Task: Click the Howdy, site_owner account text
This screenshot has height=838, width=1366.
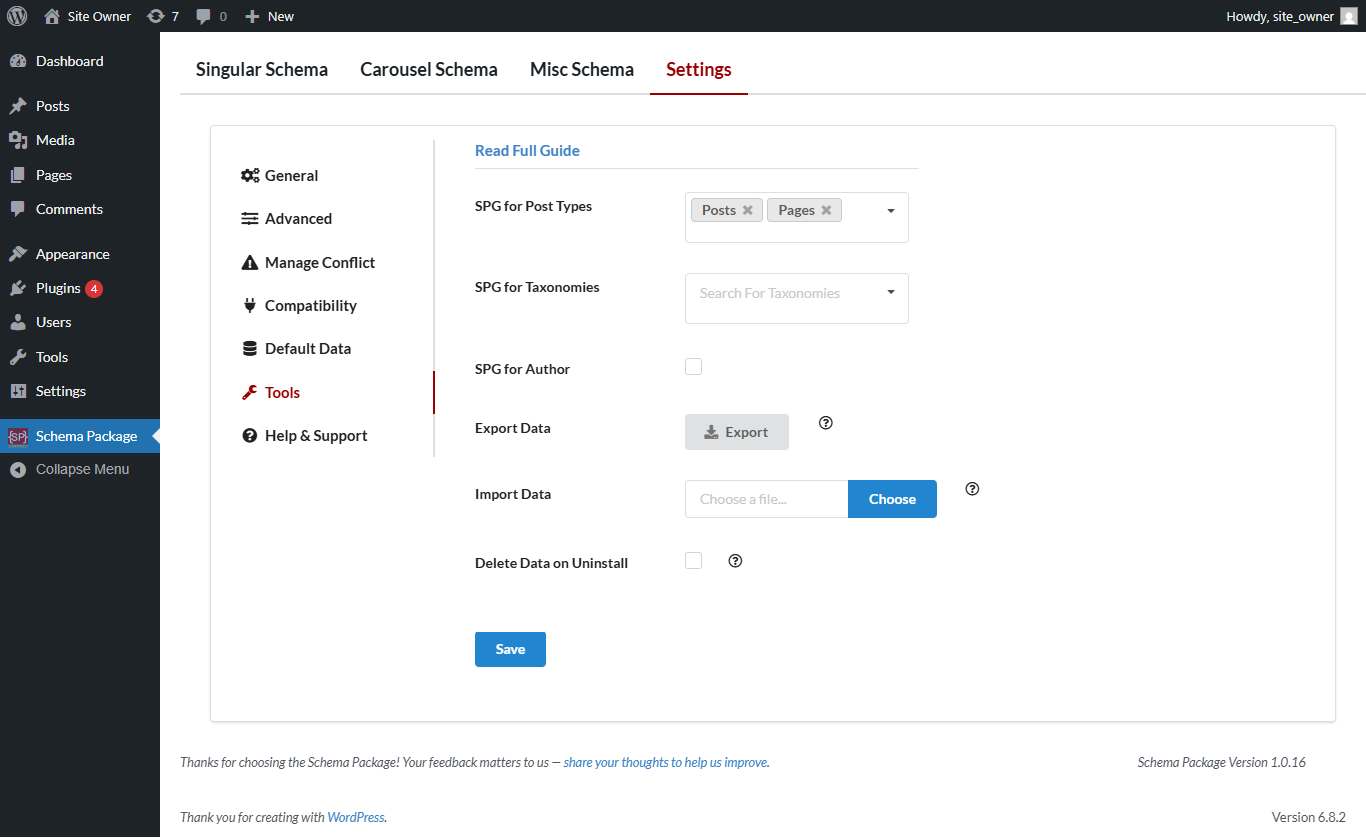Action: [x=1280, y=16]
